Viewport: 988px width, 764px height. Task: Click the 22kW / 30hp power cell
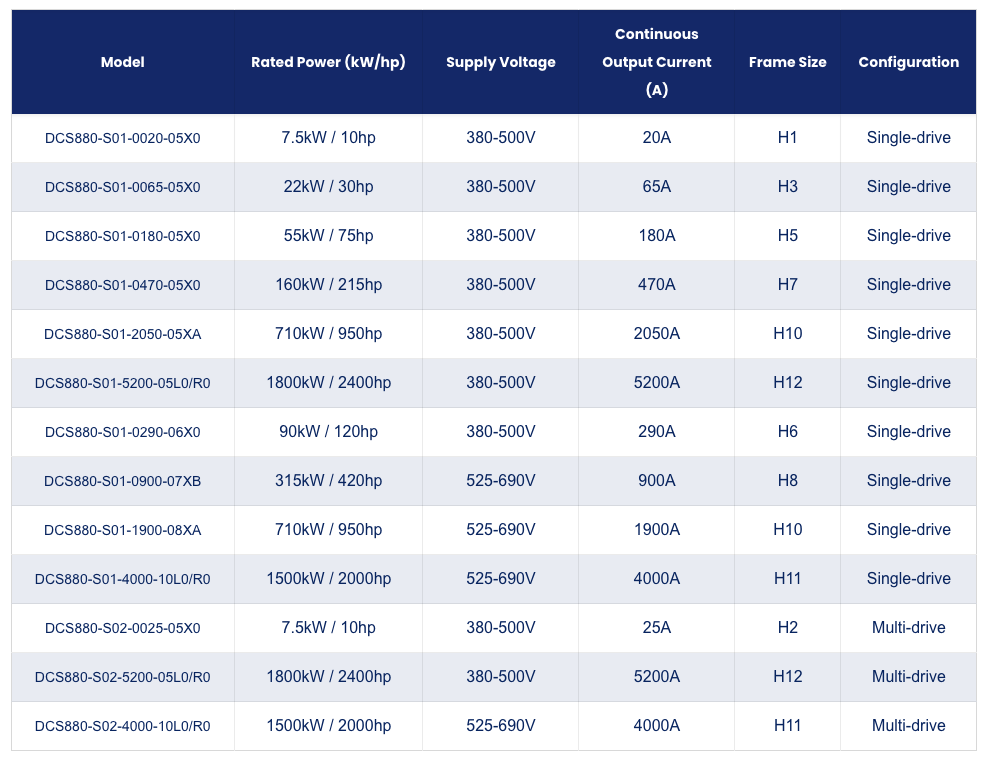click(x=328, y=186)
